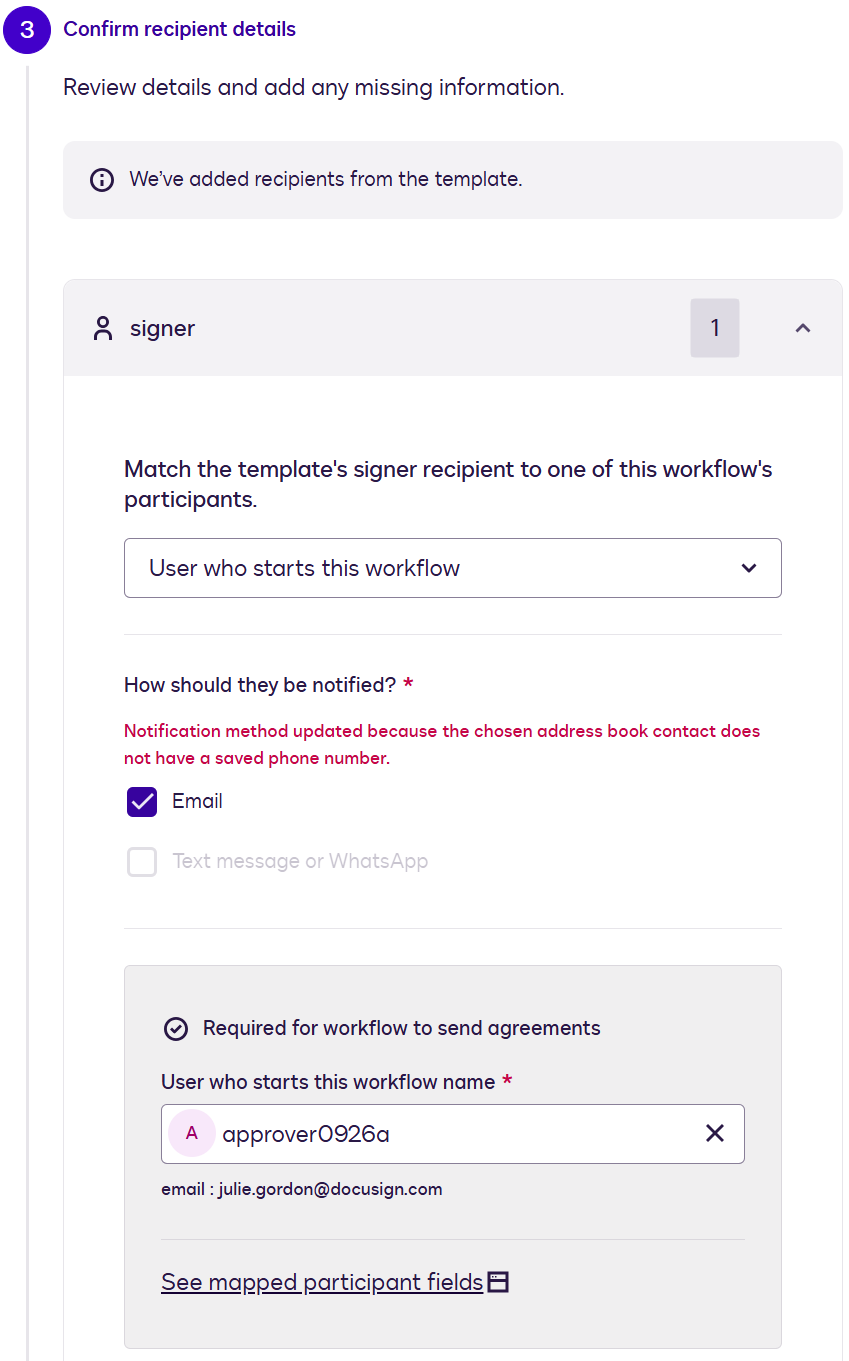Click 'We've added recipients from the template' text
The height and width of the screenshot is (1361, 849).
326,180
